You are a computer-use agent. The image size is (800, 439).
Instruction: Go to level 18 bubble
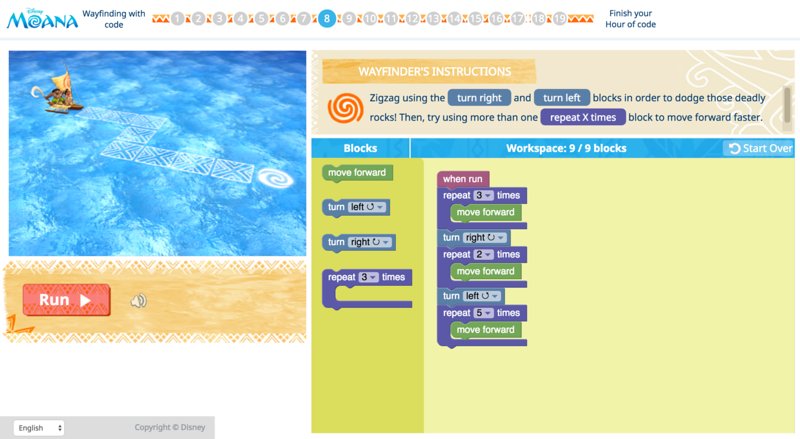pyautogui.click(x=539, y=19)
